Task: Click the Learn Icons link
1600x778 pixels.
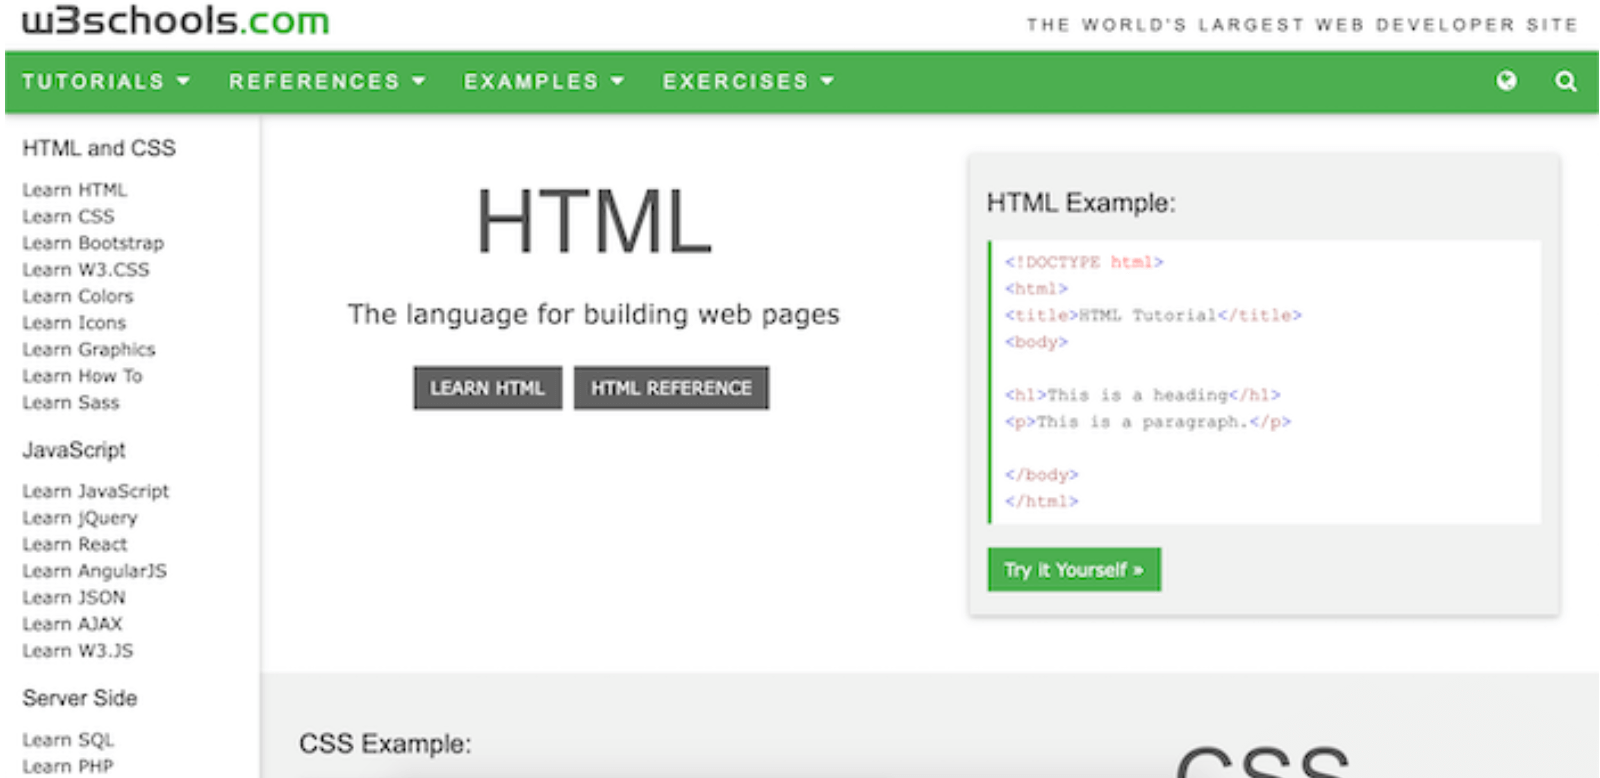Action: pos(74,323)
